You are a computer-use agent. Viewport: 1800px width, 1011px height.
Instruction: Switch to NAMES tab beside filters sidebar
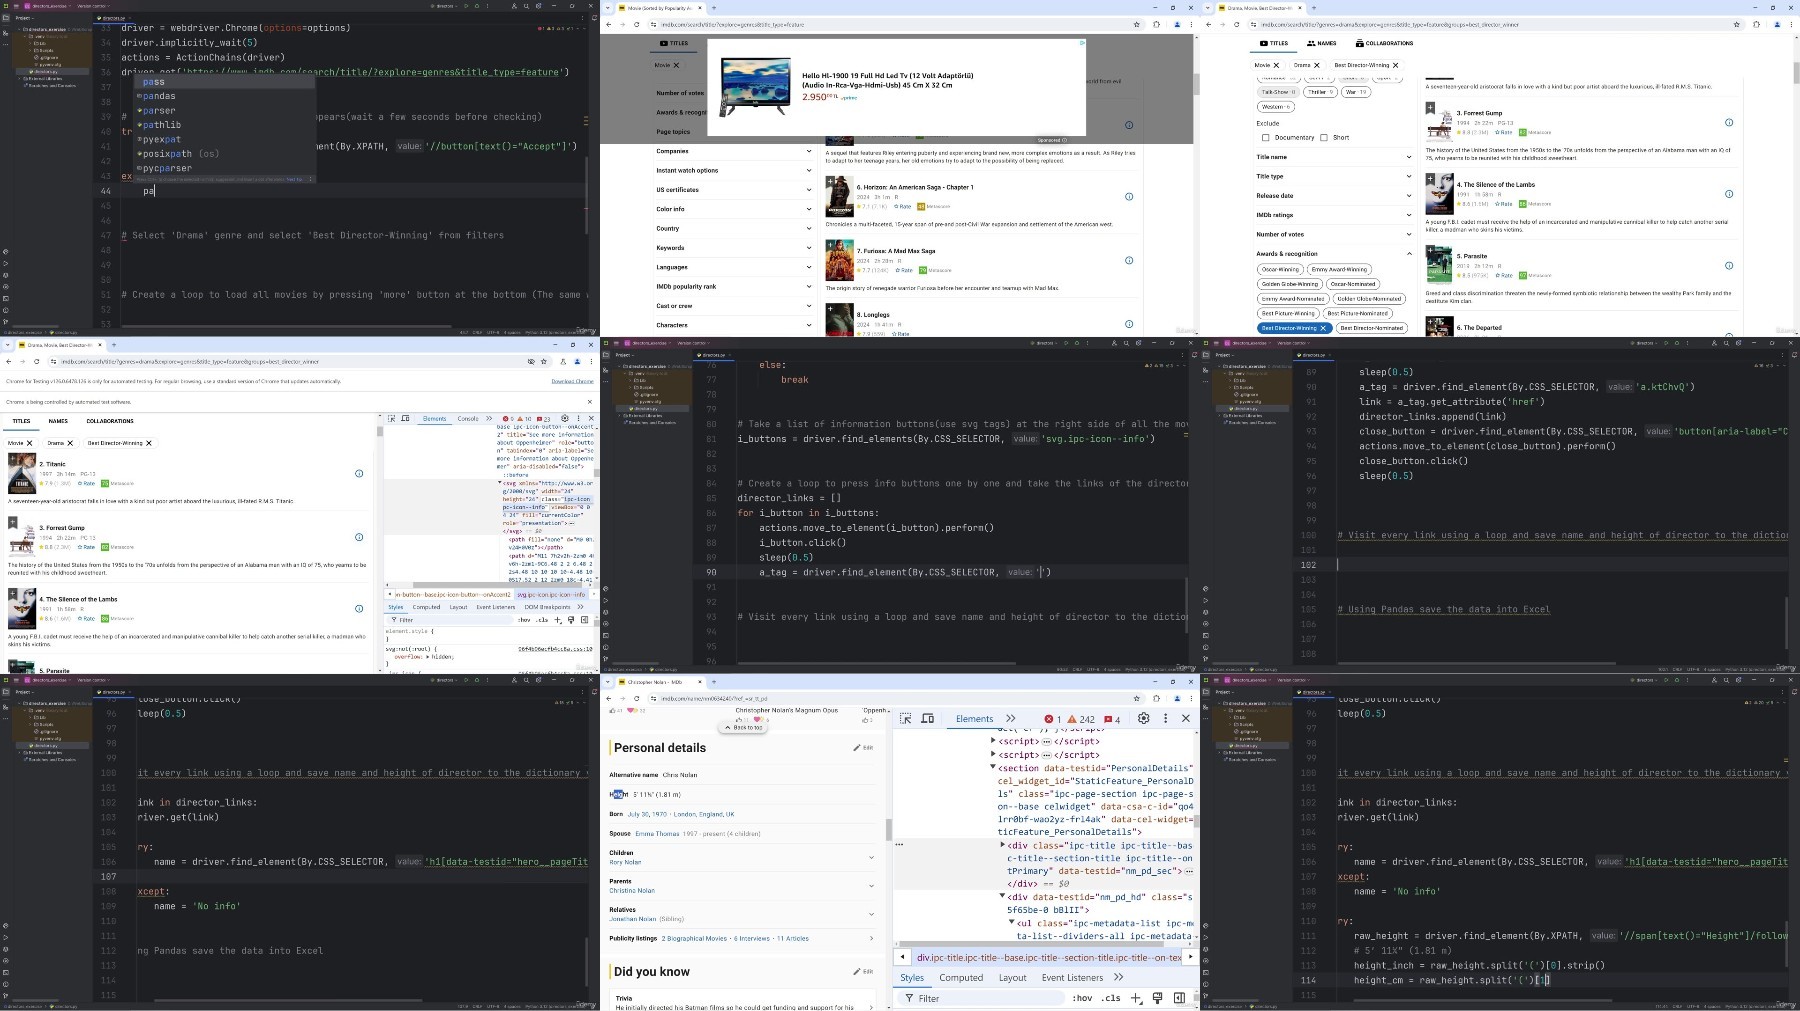click(1321, 43)
